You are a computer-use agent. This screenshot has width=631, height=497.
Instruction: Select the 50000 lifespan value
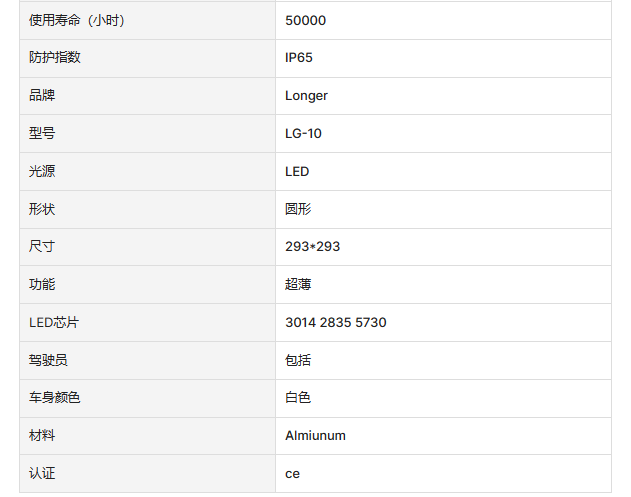tap(305, 20)
